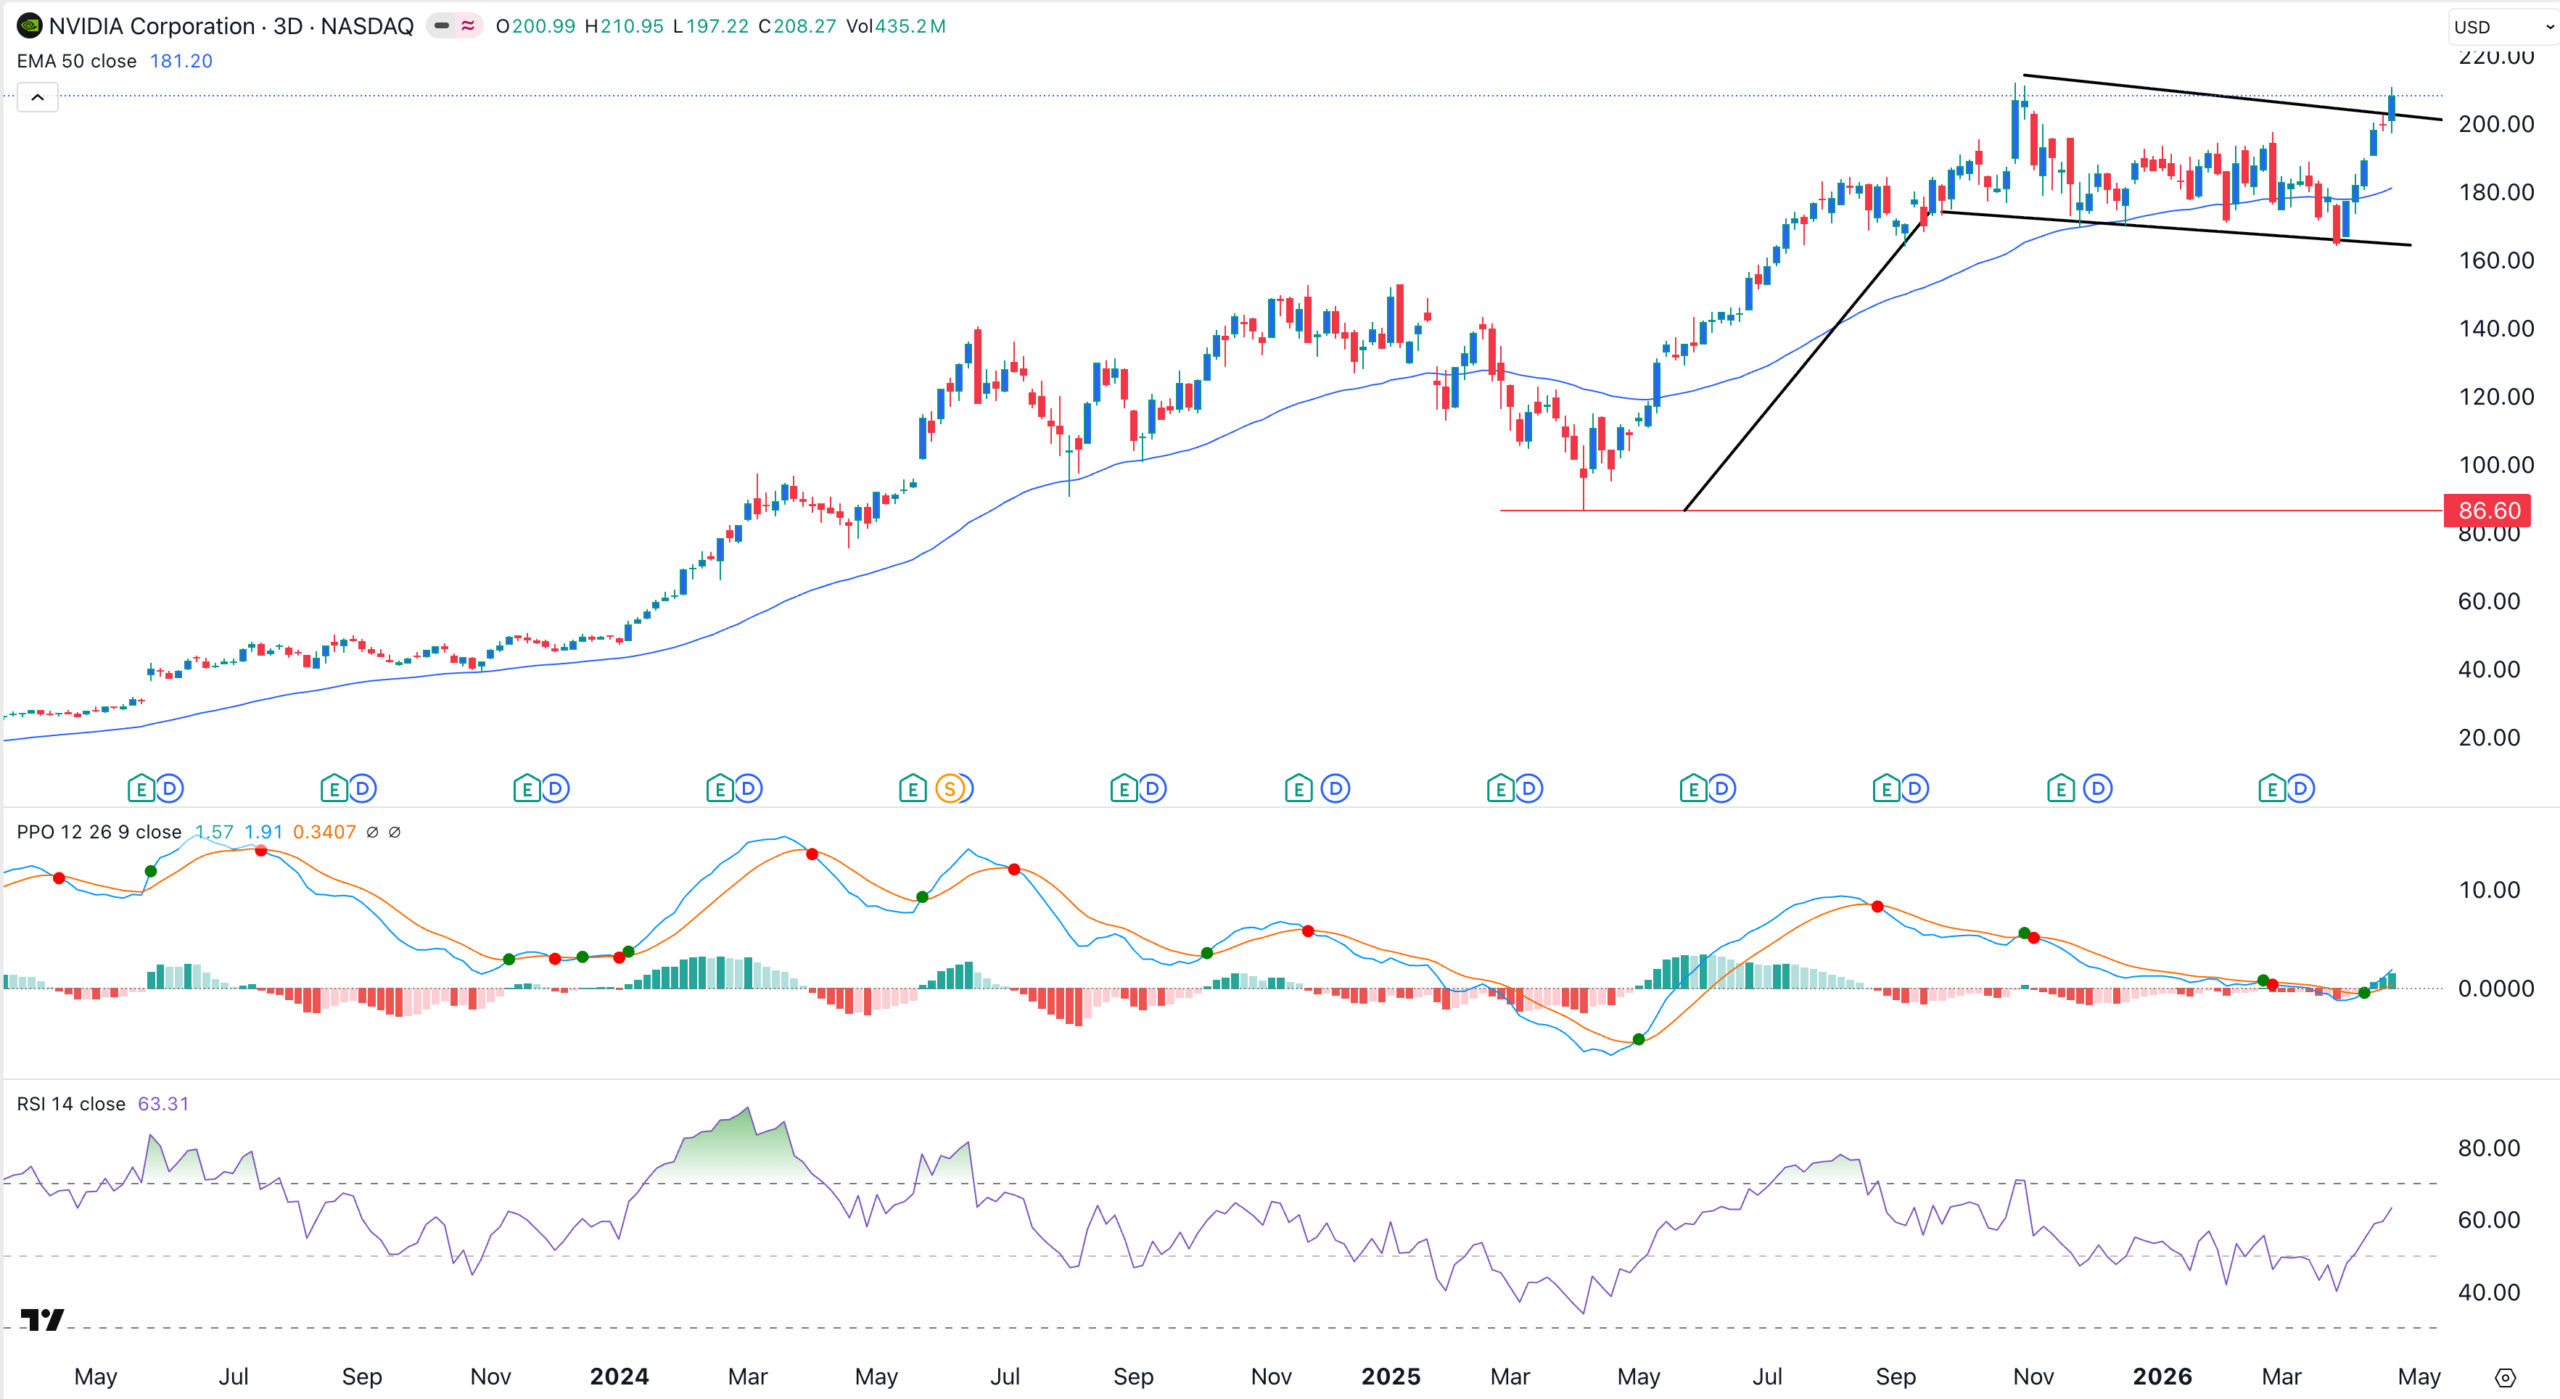The width and height of the screenshot is (2560, 1399).
Task: Click the 200.00 level on the price axis
Action: pyautogui.click(x=2496, y=124)
